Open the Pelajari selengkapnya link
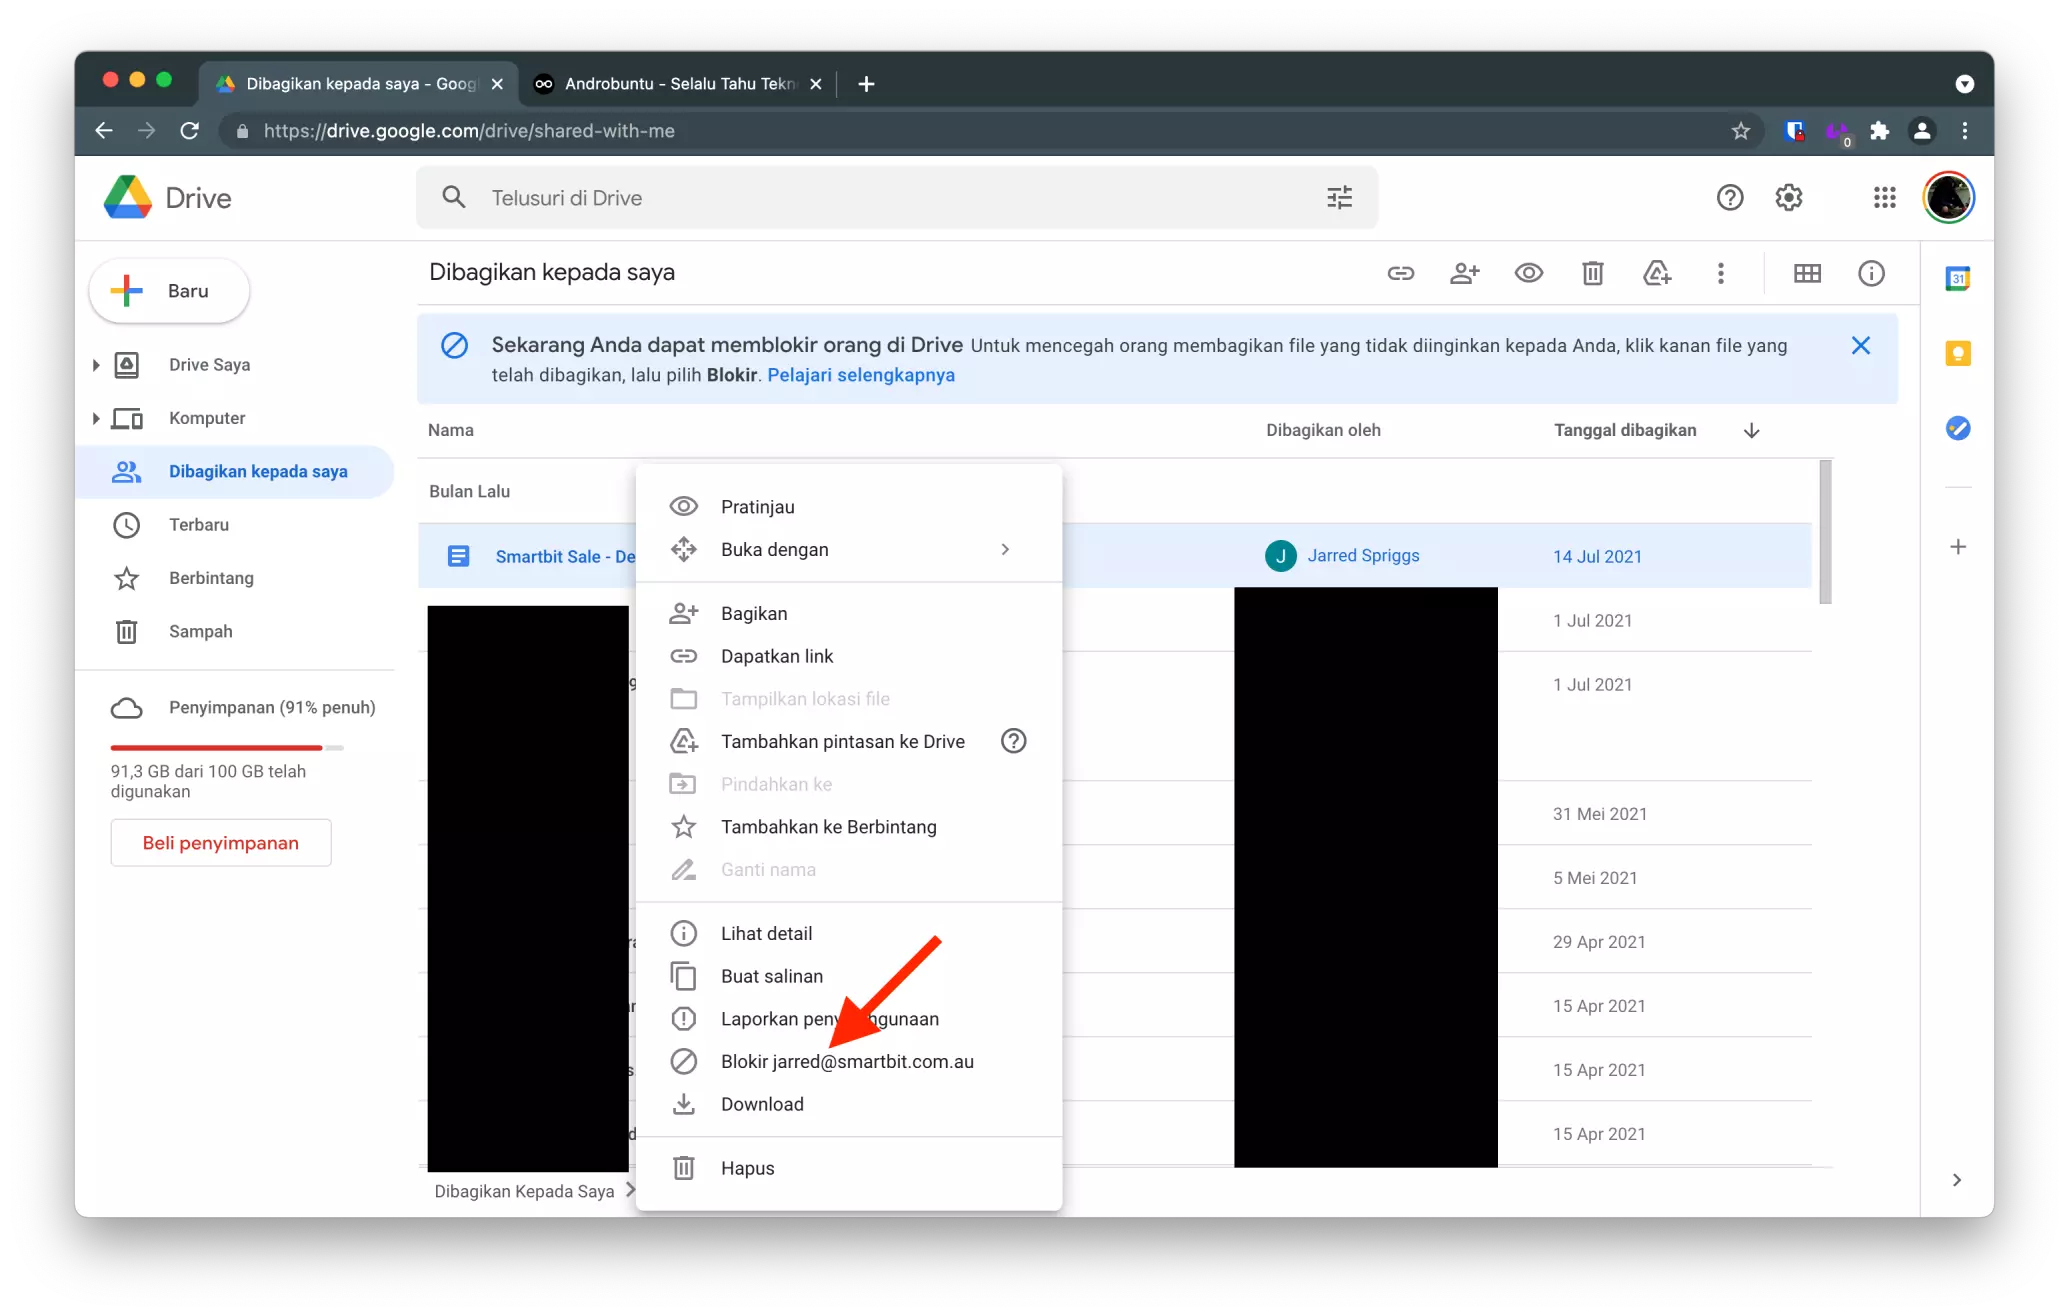The height and width of the screenshot is (1316, 2069). (861, 375)
